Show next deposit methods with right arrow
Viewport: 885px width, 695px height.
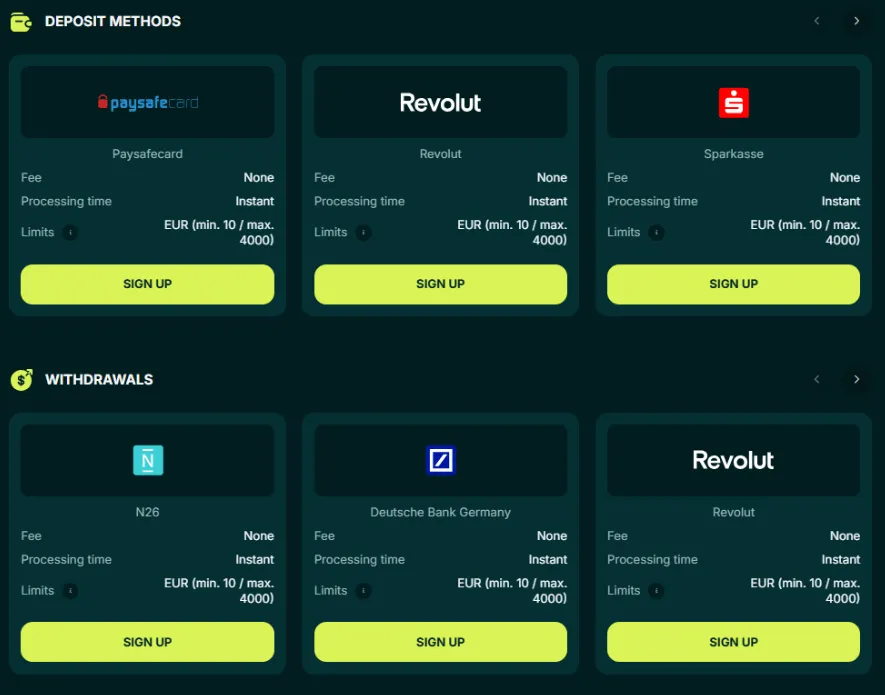point(856,21)
